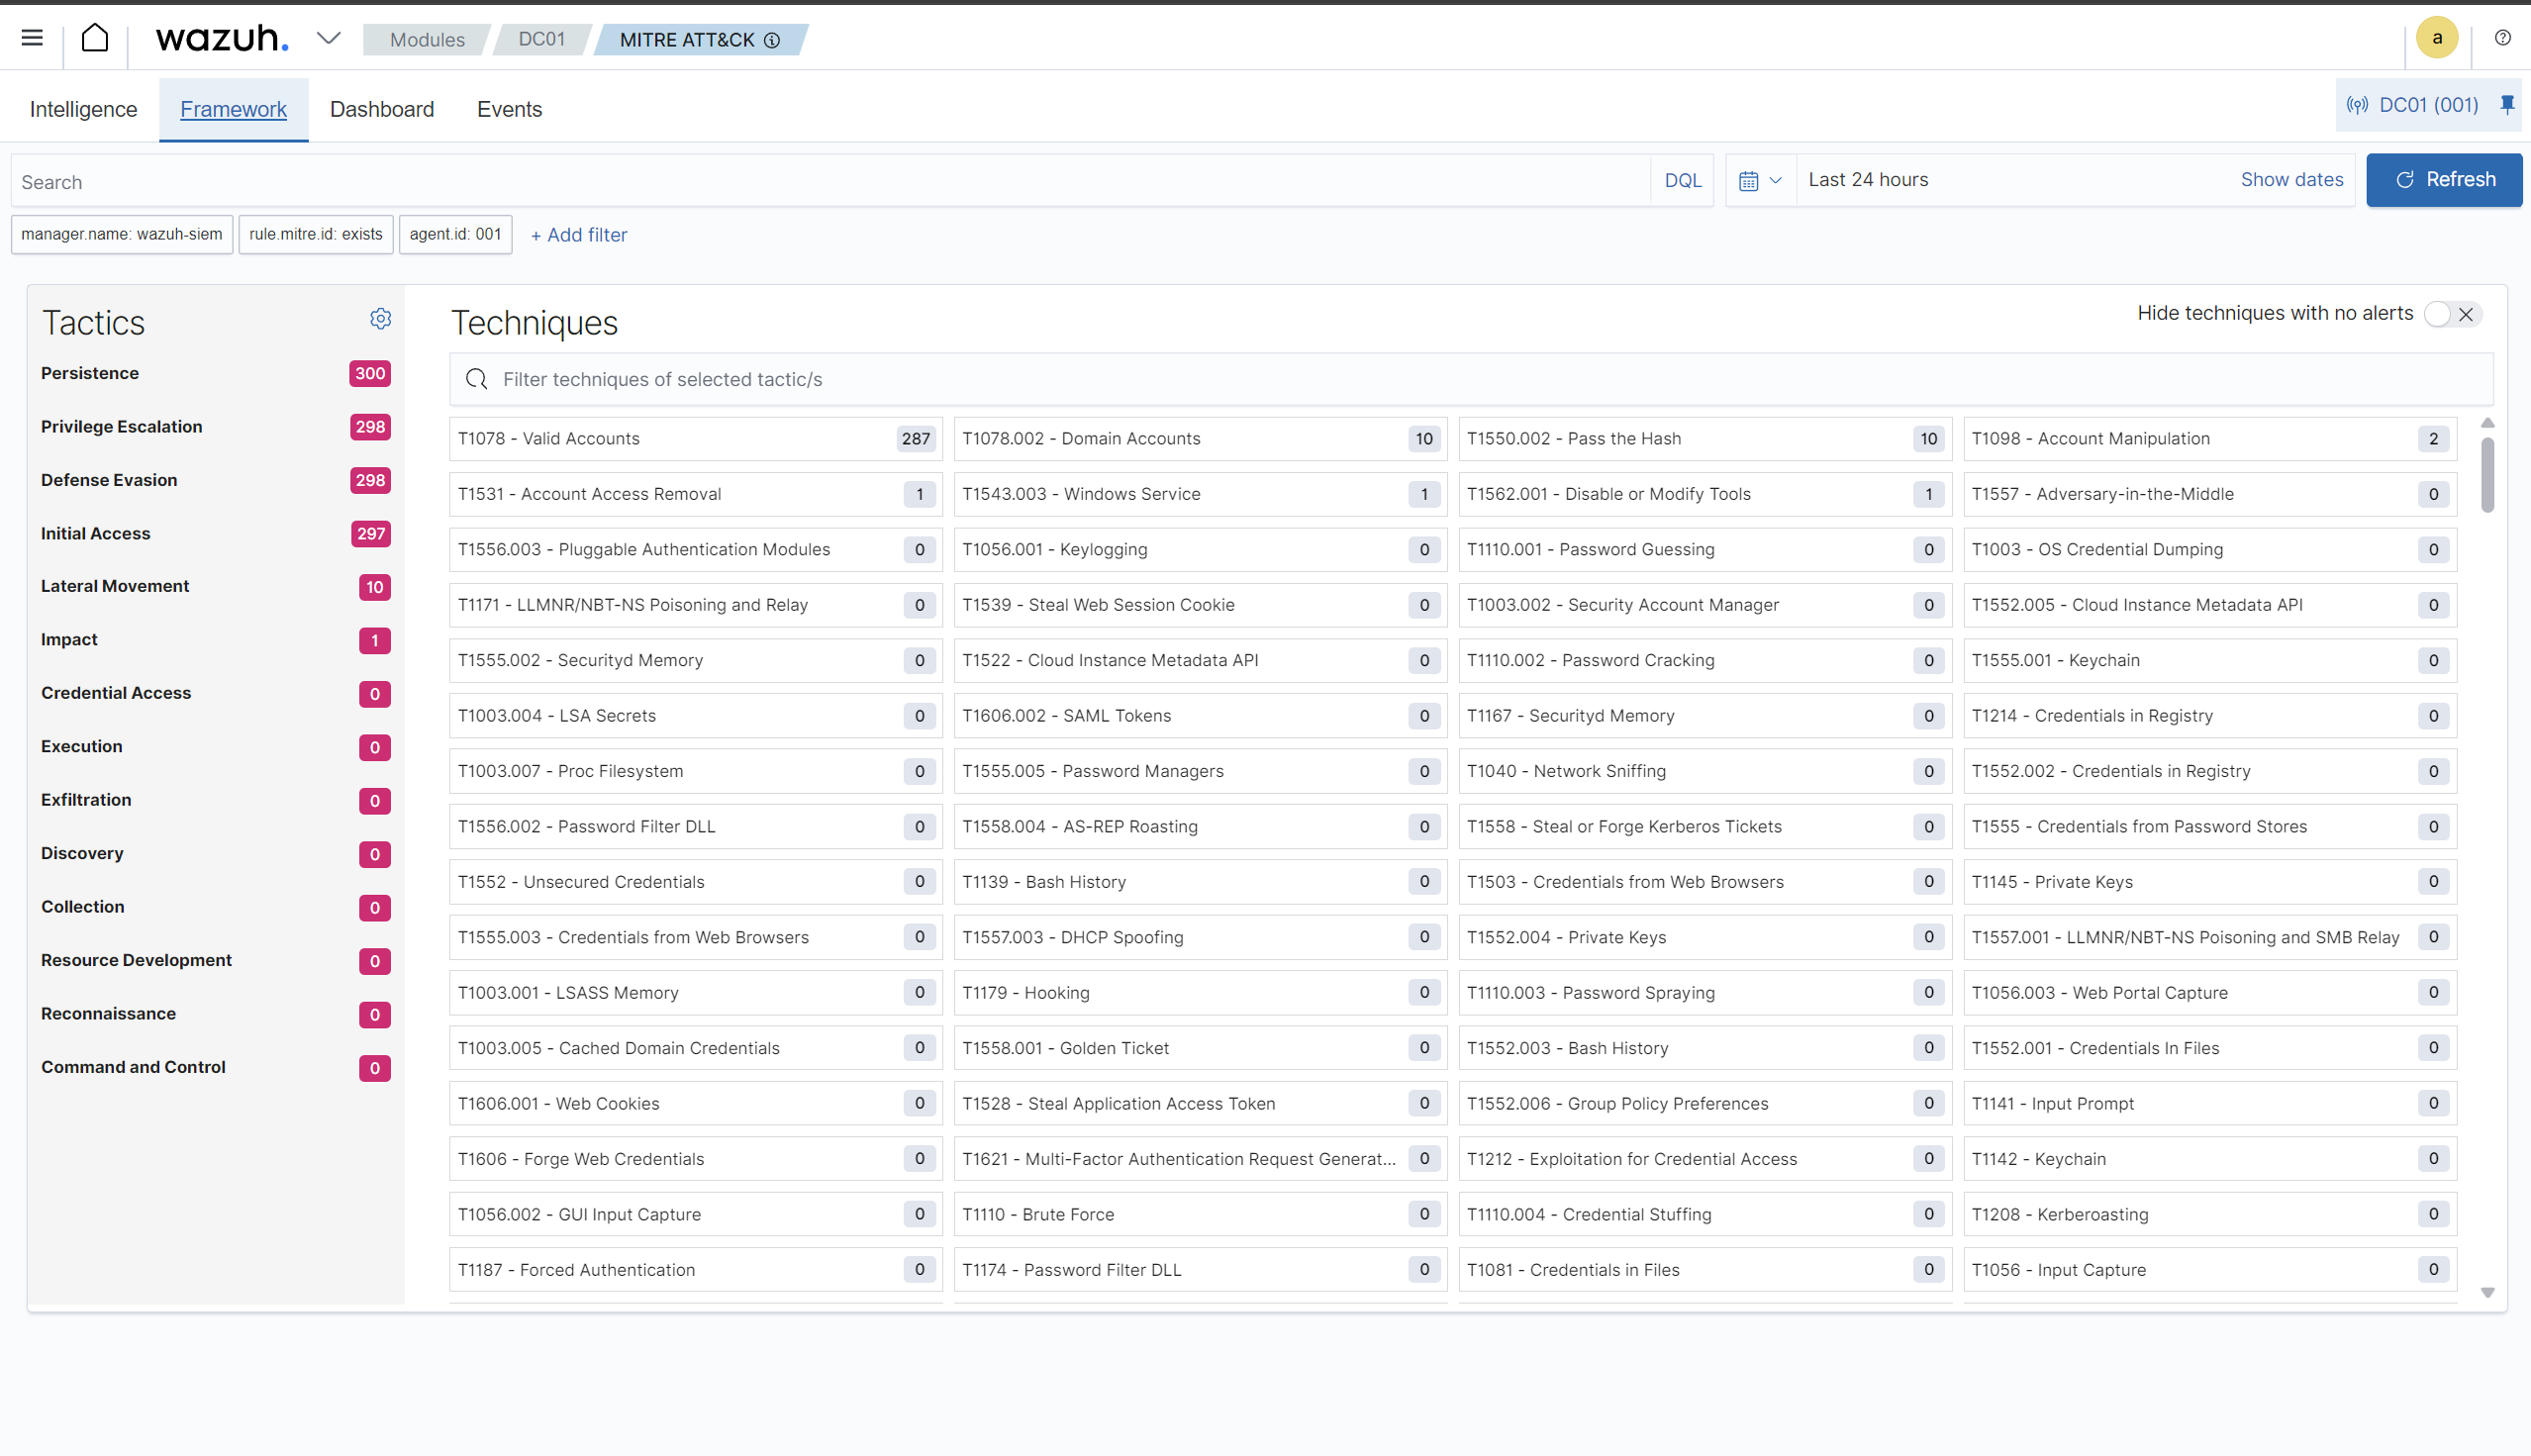Screen dimensions: 2531x1456
Task: Open the hamburger navigation menu
Action: click(x=32, y=38)
